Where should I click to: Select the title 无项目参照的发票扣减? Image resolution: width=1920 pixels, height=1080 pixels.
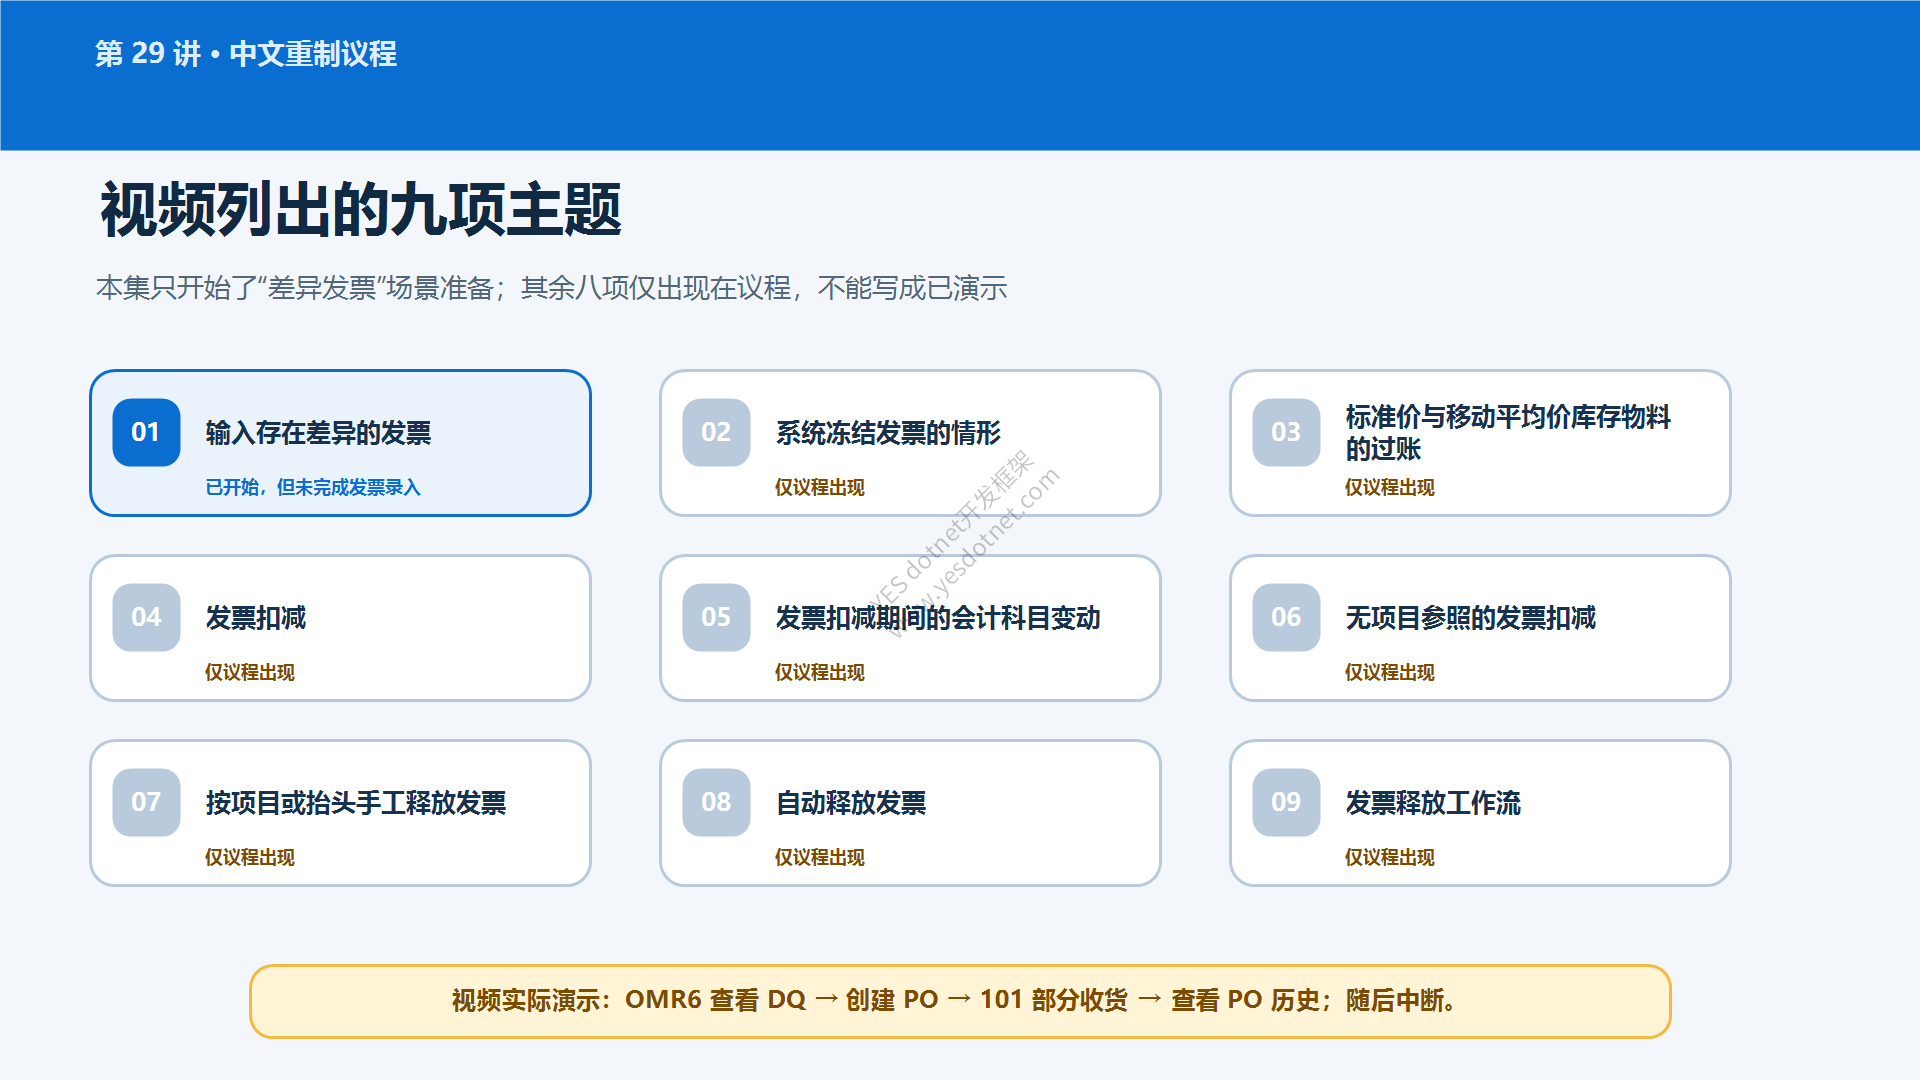(1470, 618)
